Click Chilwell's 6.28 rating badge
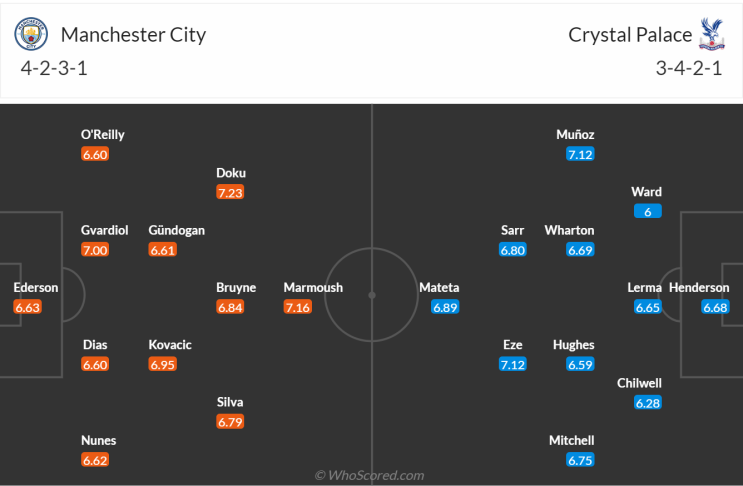Image resolution: width=743 pixels, height=486 pixels. coord(647,402)
